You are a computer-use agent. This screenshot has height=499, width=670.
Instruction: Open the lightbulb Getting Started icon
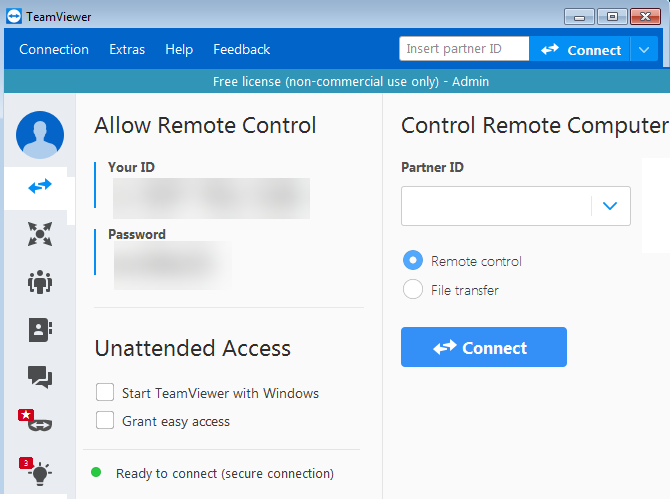coord(40,468)
